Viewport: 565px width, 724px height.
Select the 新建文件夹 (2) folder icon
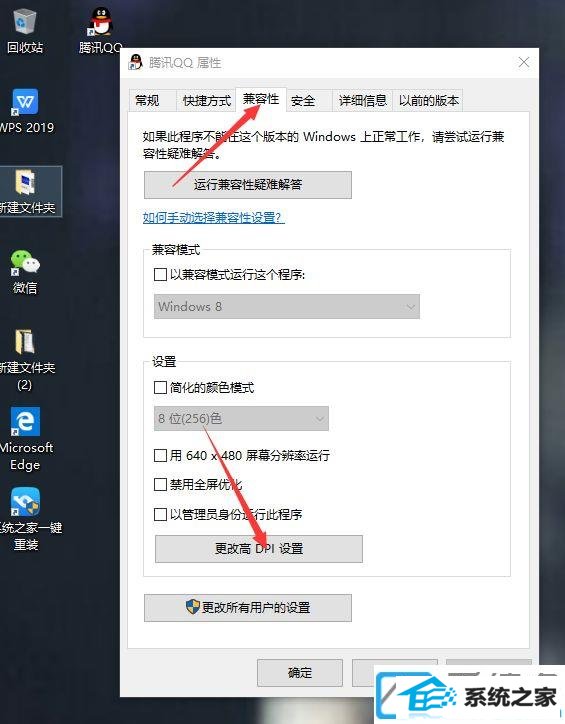tap(25, 342)
